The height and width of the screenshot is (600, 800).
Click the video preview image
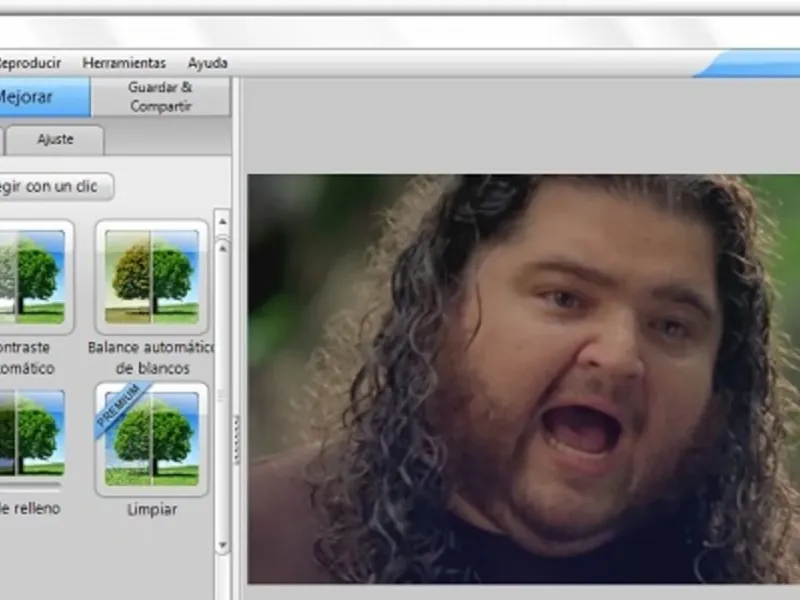(523, 379)
